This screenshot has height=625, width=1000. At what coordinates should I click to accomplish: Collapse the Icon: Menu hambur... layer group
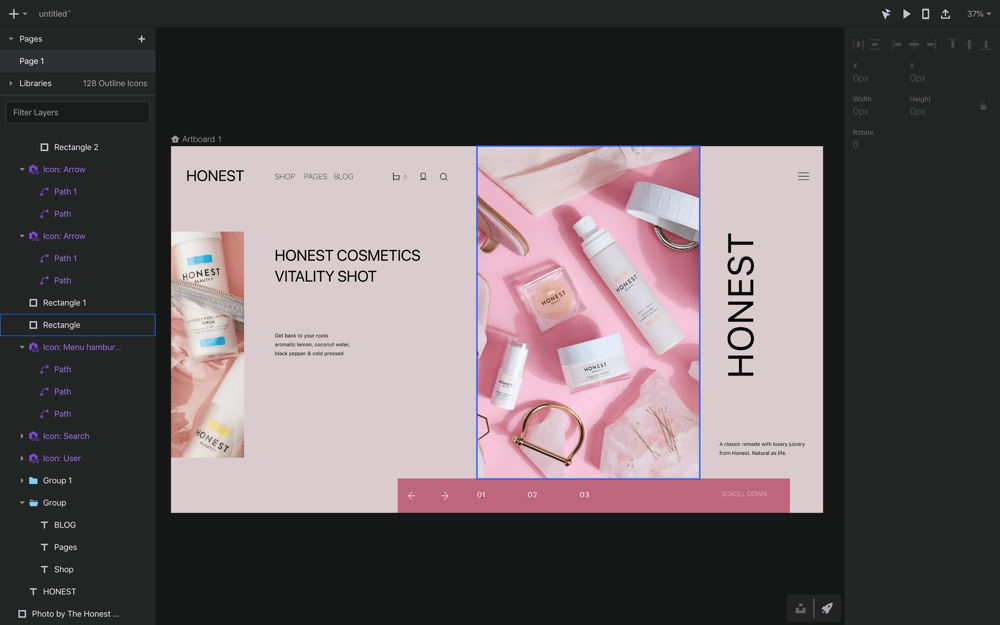coord(22,347)
